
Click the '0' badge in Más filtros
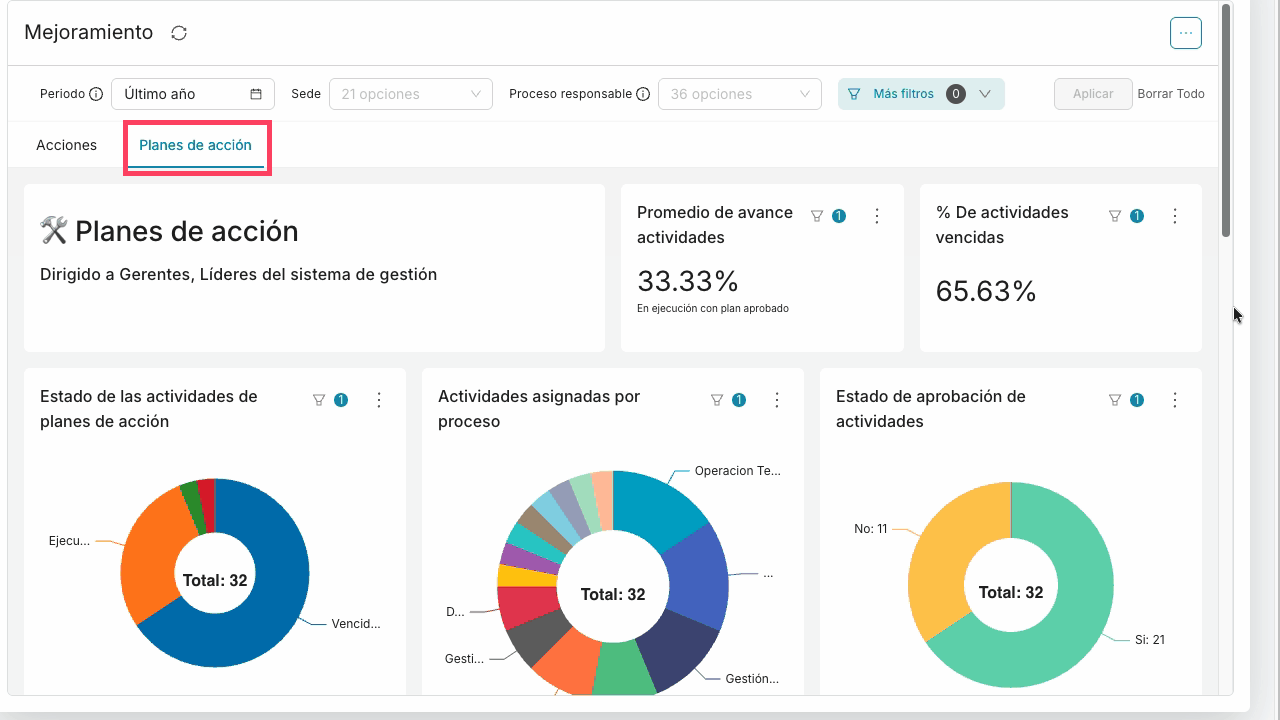(x=956, y=94)
